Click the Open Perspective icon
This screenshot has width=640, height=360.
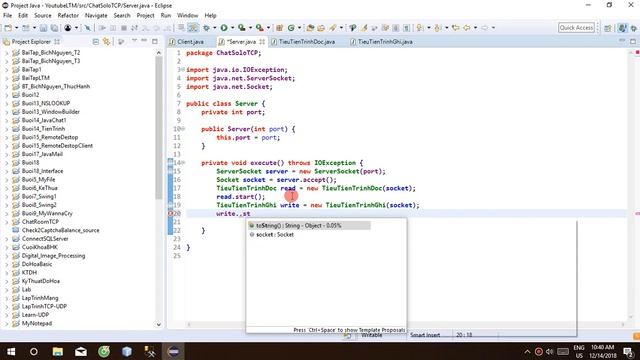click(608, 28)
